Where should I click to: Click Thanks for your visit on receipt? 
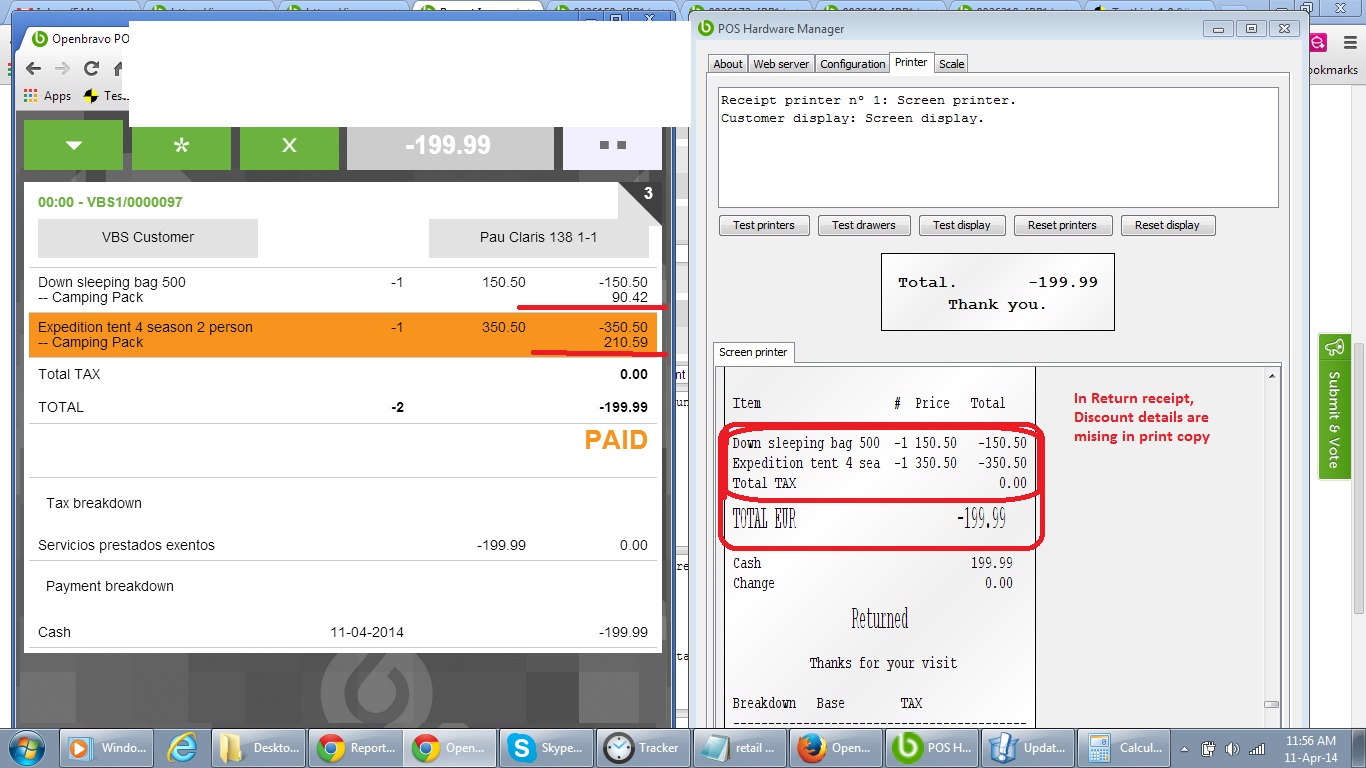(883, 663)
